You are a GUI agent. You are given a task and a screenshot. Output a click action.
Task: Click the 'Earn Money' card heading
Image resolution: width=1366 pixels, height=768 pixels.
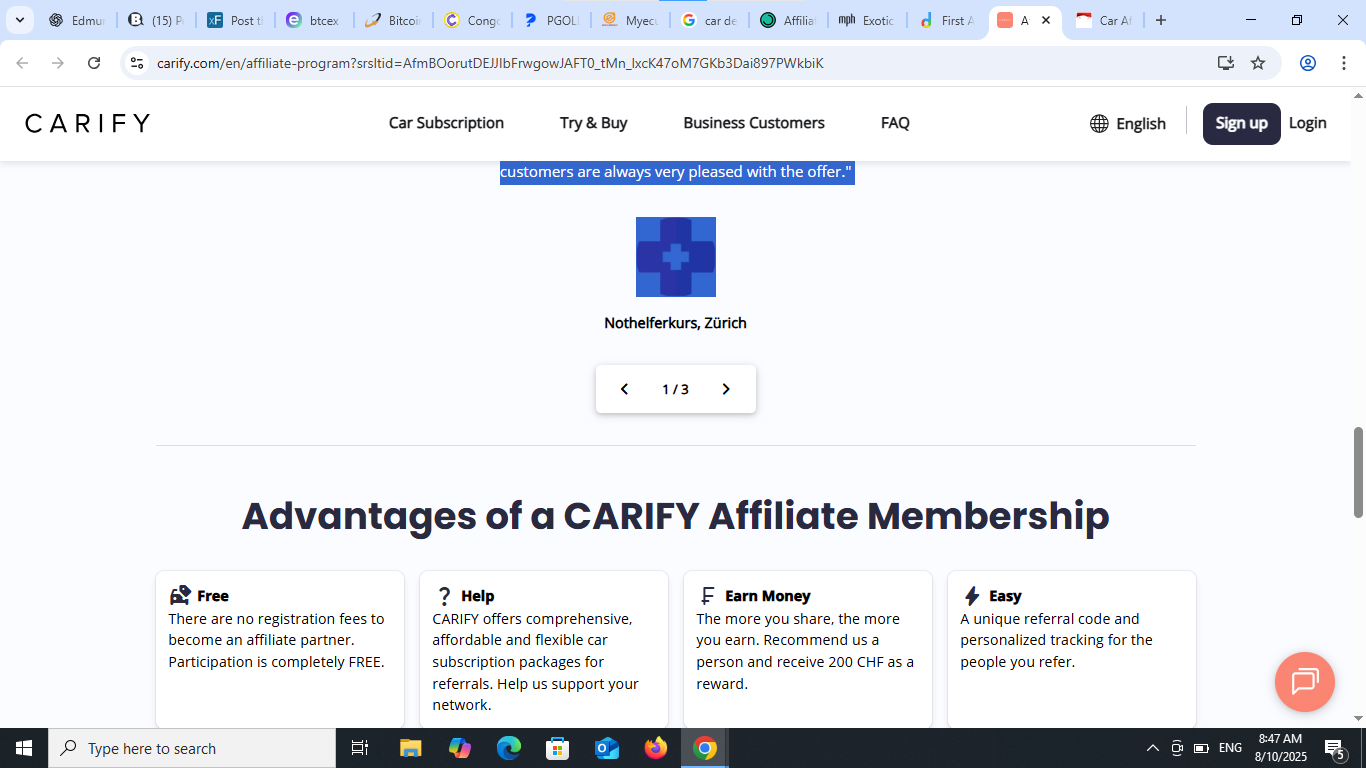[x=768, y=596]
